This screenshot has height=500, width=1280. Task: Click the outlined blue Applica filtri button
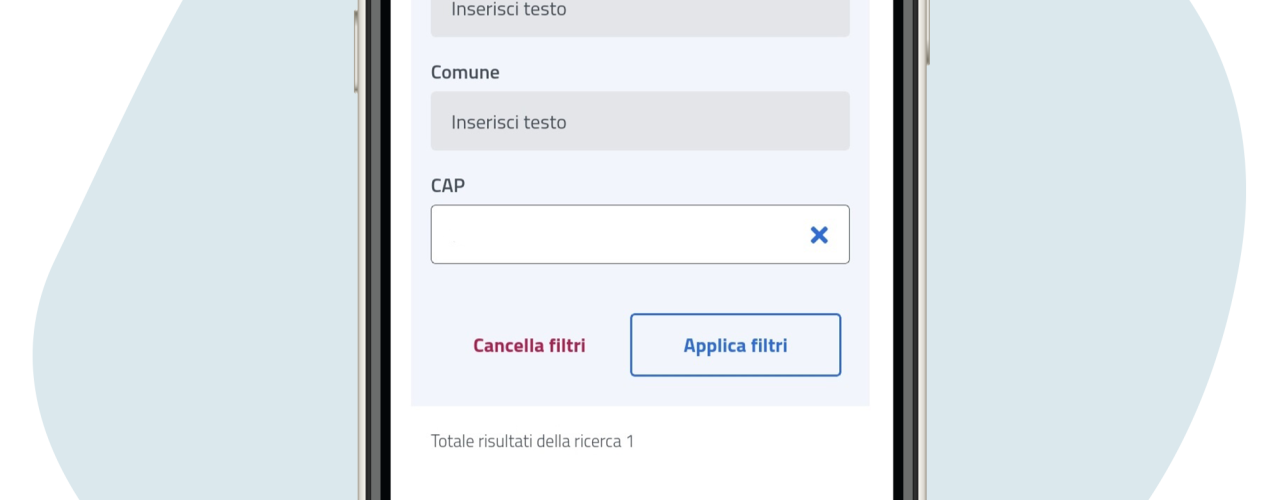735,345
